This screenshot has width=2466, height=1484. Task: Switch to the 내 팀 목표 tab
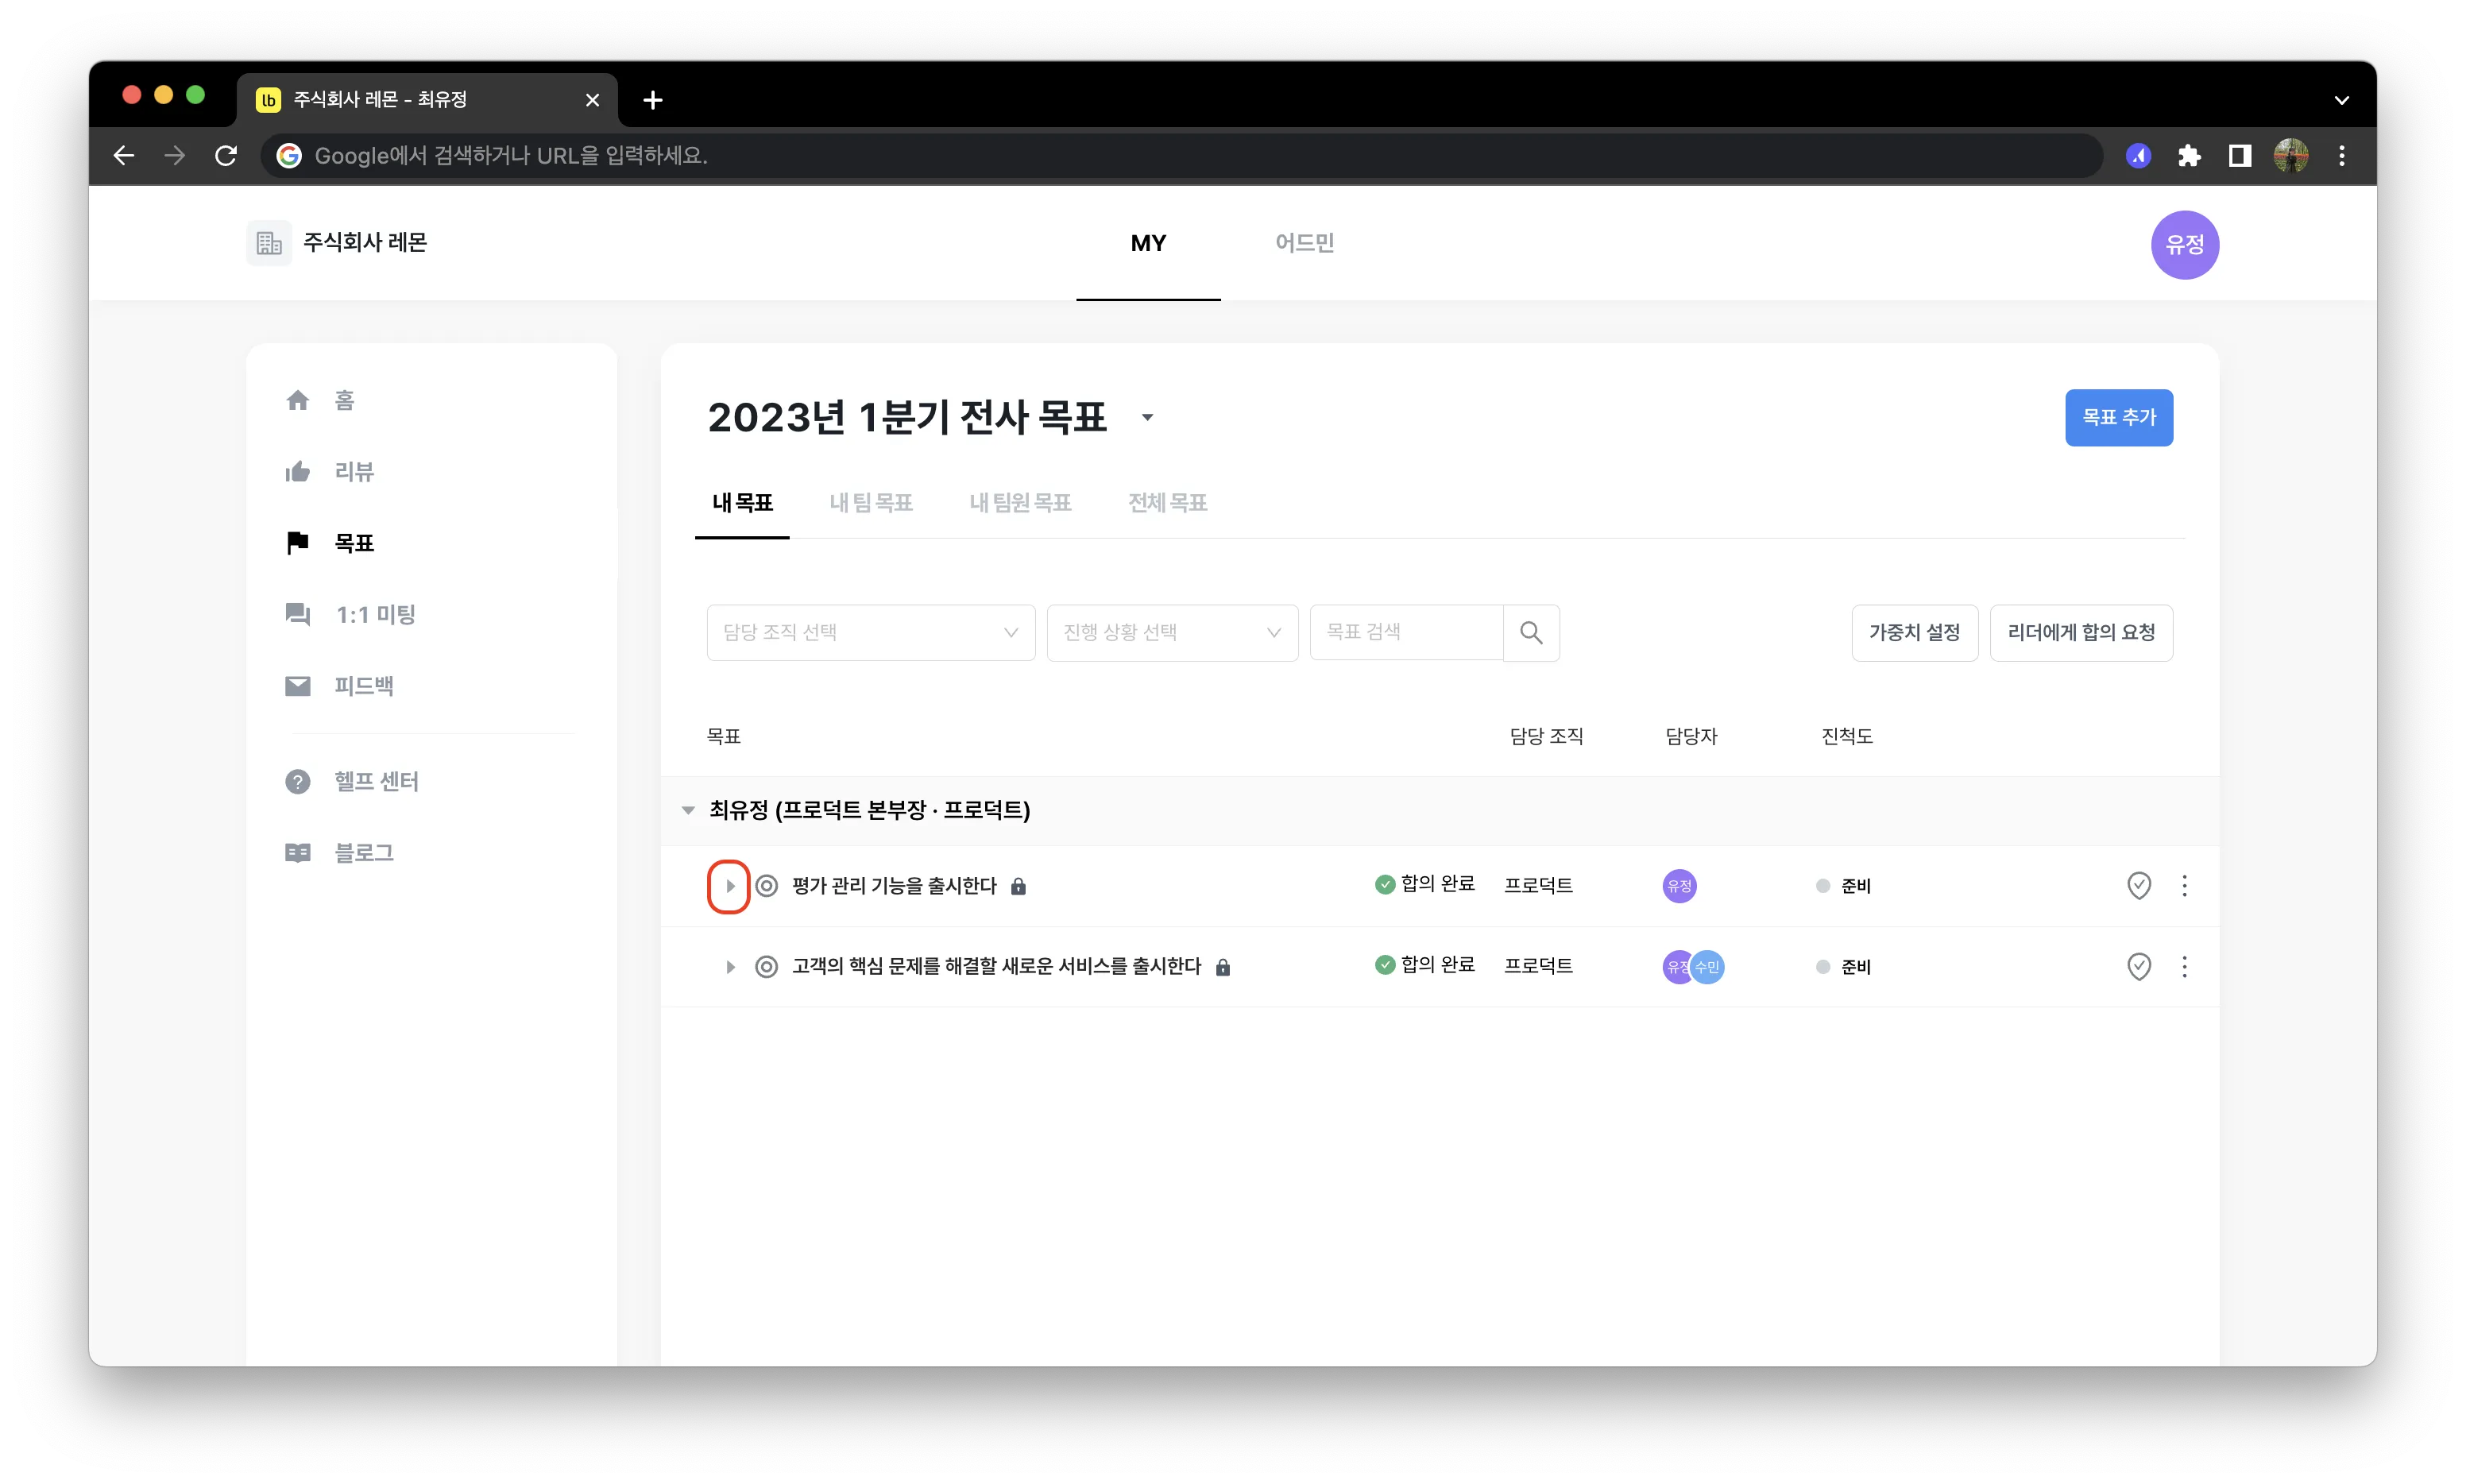click(x=871, y=503)
